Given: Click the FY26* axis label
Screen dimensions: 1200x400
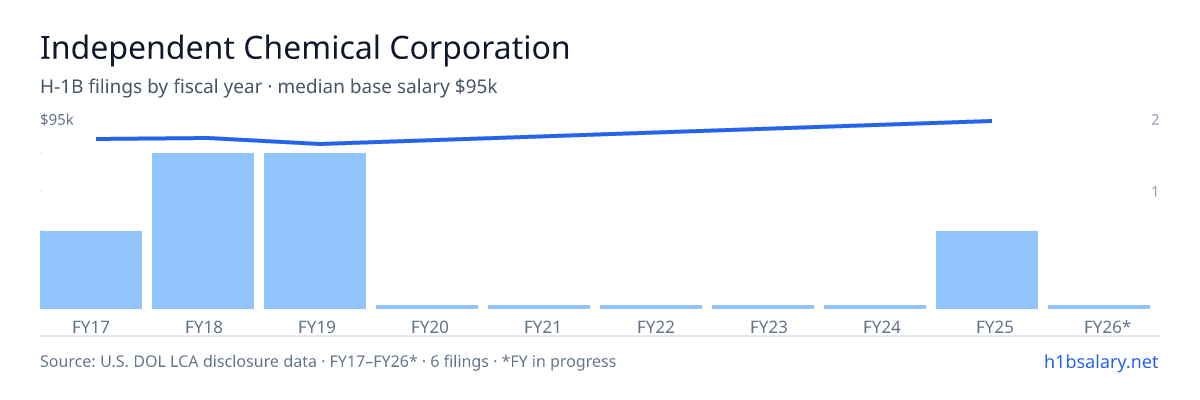Looking at the screenshot, I should 1107,327.
